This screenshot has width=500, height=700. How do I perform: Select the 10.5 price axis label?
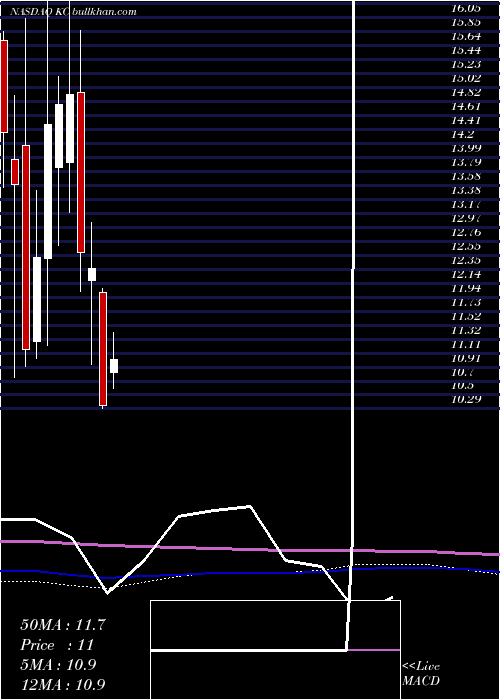click(x=462, y=386)
